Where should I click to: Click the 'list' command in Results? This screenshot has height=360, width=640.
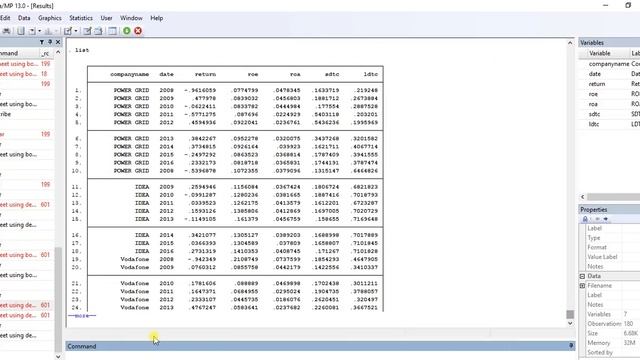click(x=82, y=50)
